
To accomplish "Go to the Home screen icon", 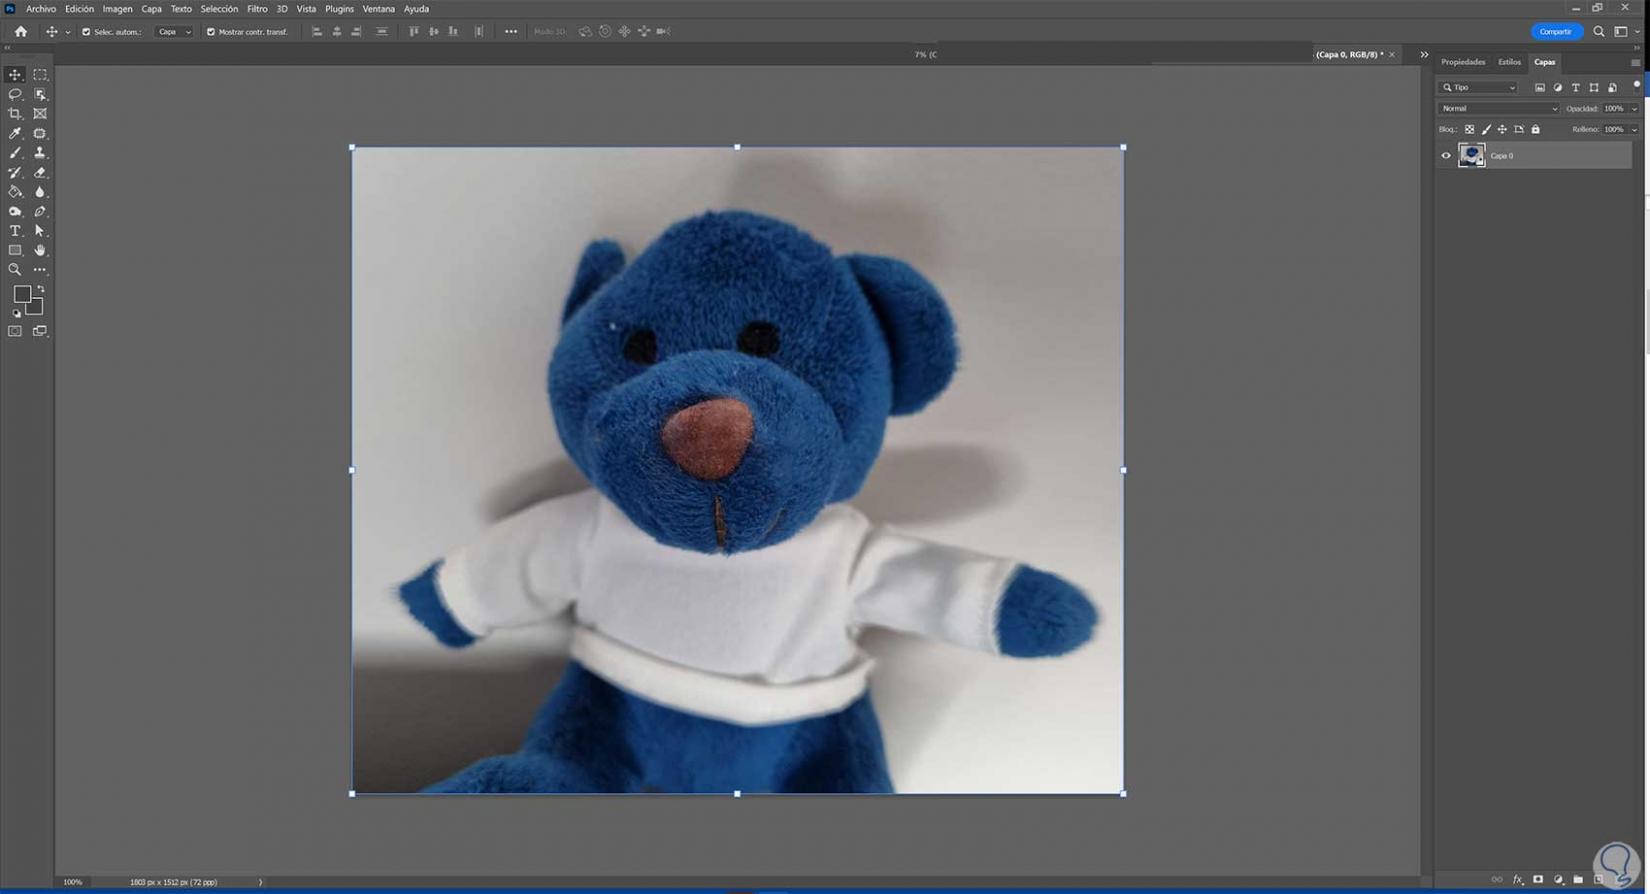I will [x=20, y=32].
